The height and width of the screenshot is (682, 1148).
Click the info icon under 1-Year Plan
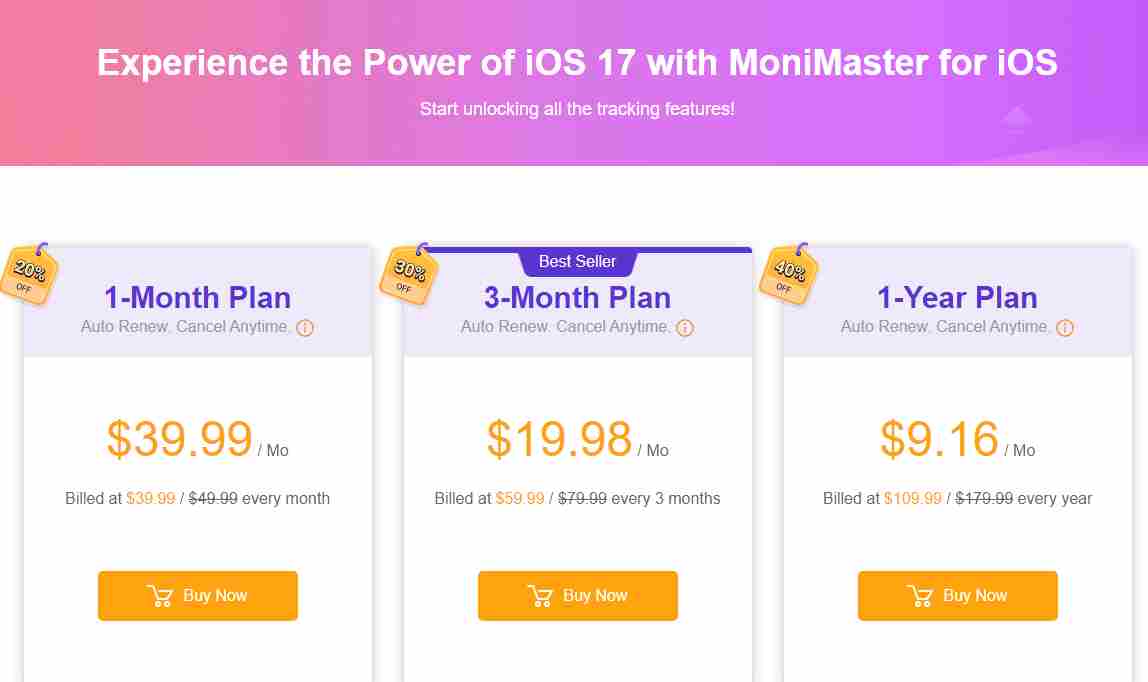pos(1065,328)
